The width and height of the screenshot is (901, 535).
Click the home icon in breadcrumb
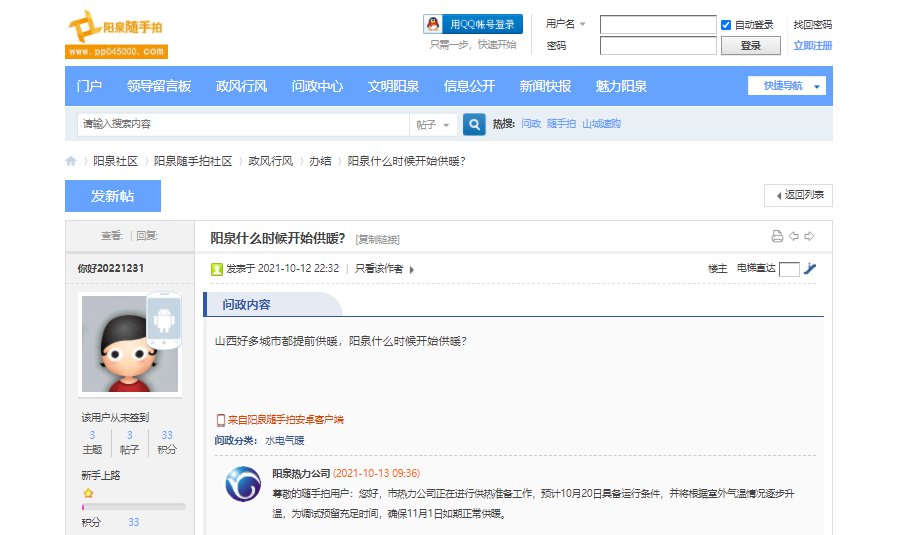[71, 161]
